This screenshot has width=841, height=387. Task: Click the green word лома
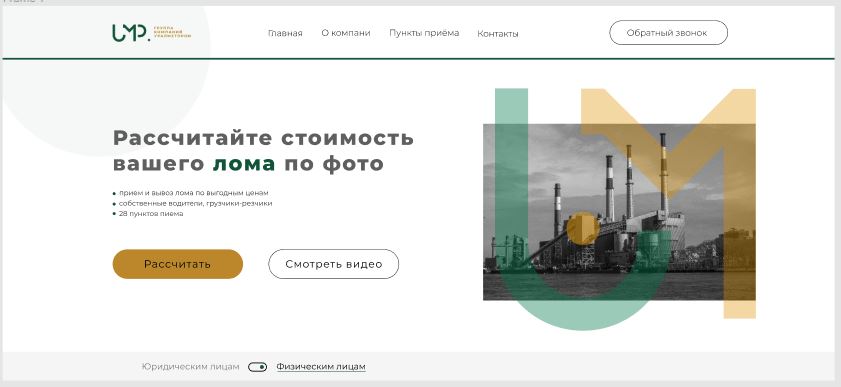click(244, 164)
